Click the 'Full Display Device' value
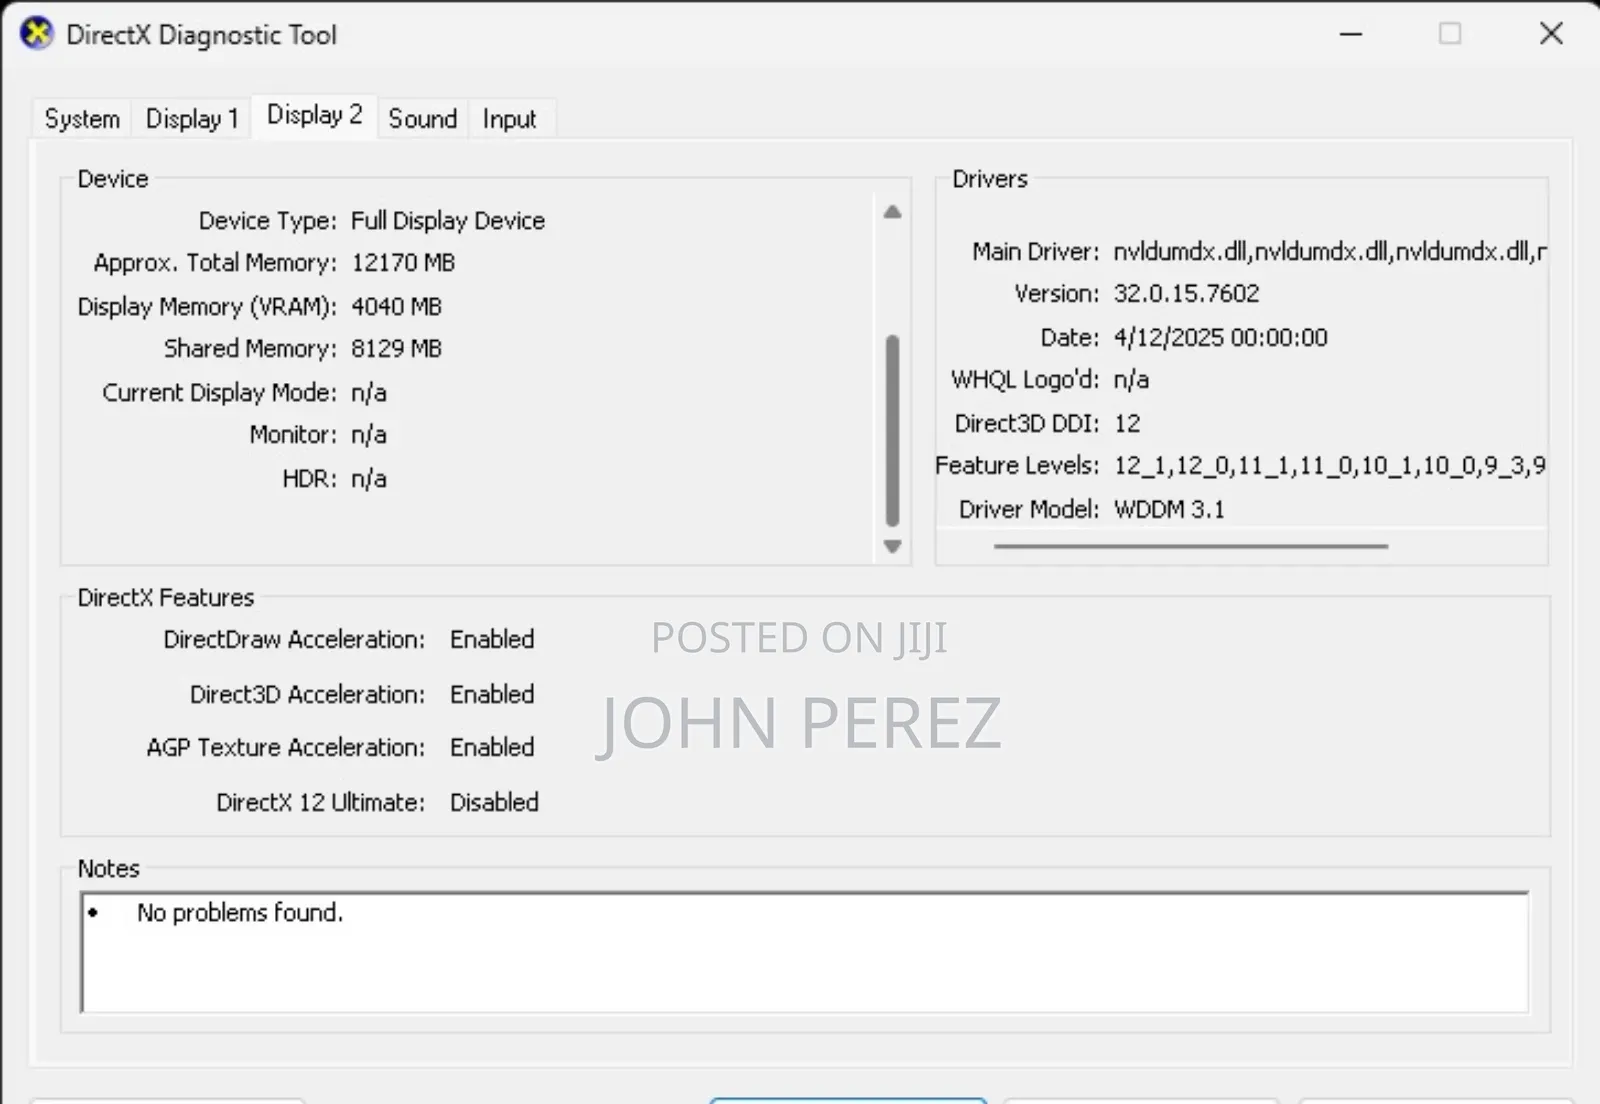This screenshot has height=1104, width=1600. 448,221
